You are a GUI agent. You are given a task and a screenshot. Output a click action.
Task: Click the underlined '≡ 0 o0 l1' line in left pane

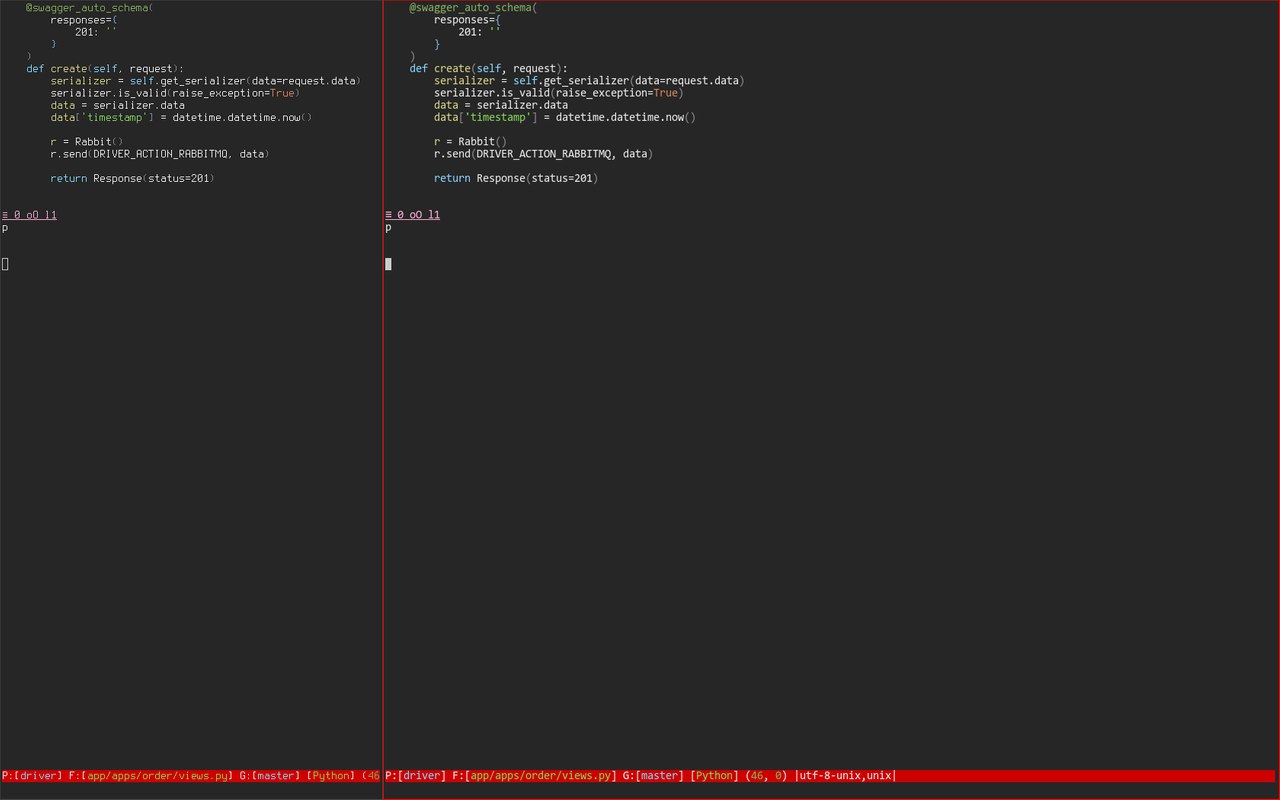(x=29, y=215)
